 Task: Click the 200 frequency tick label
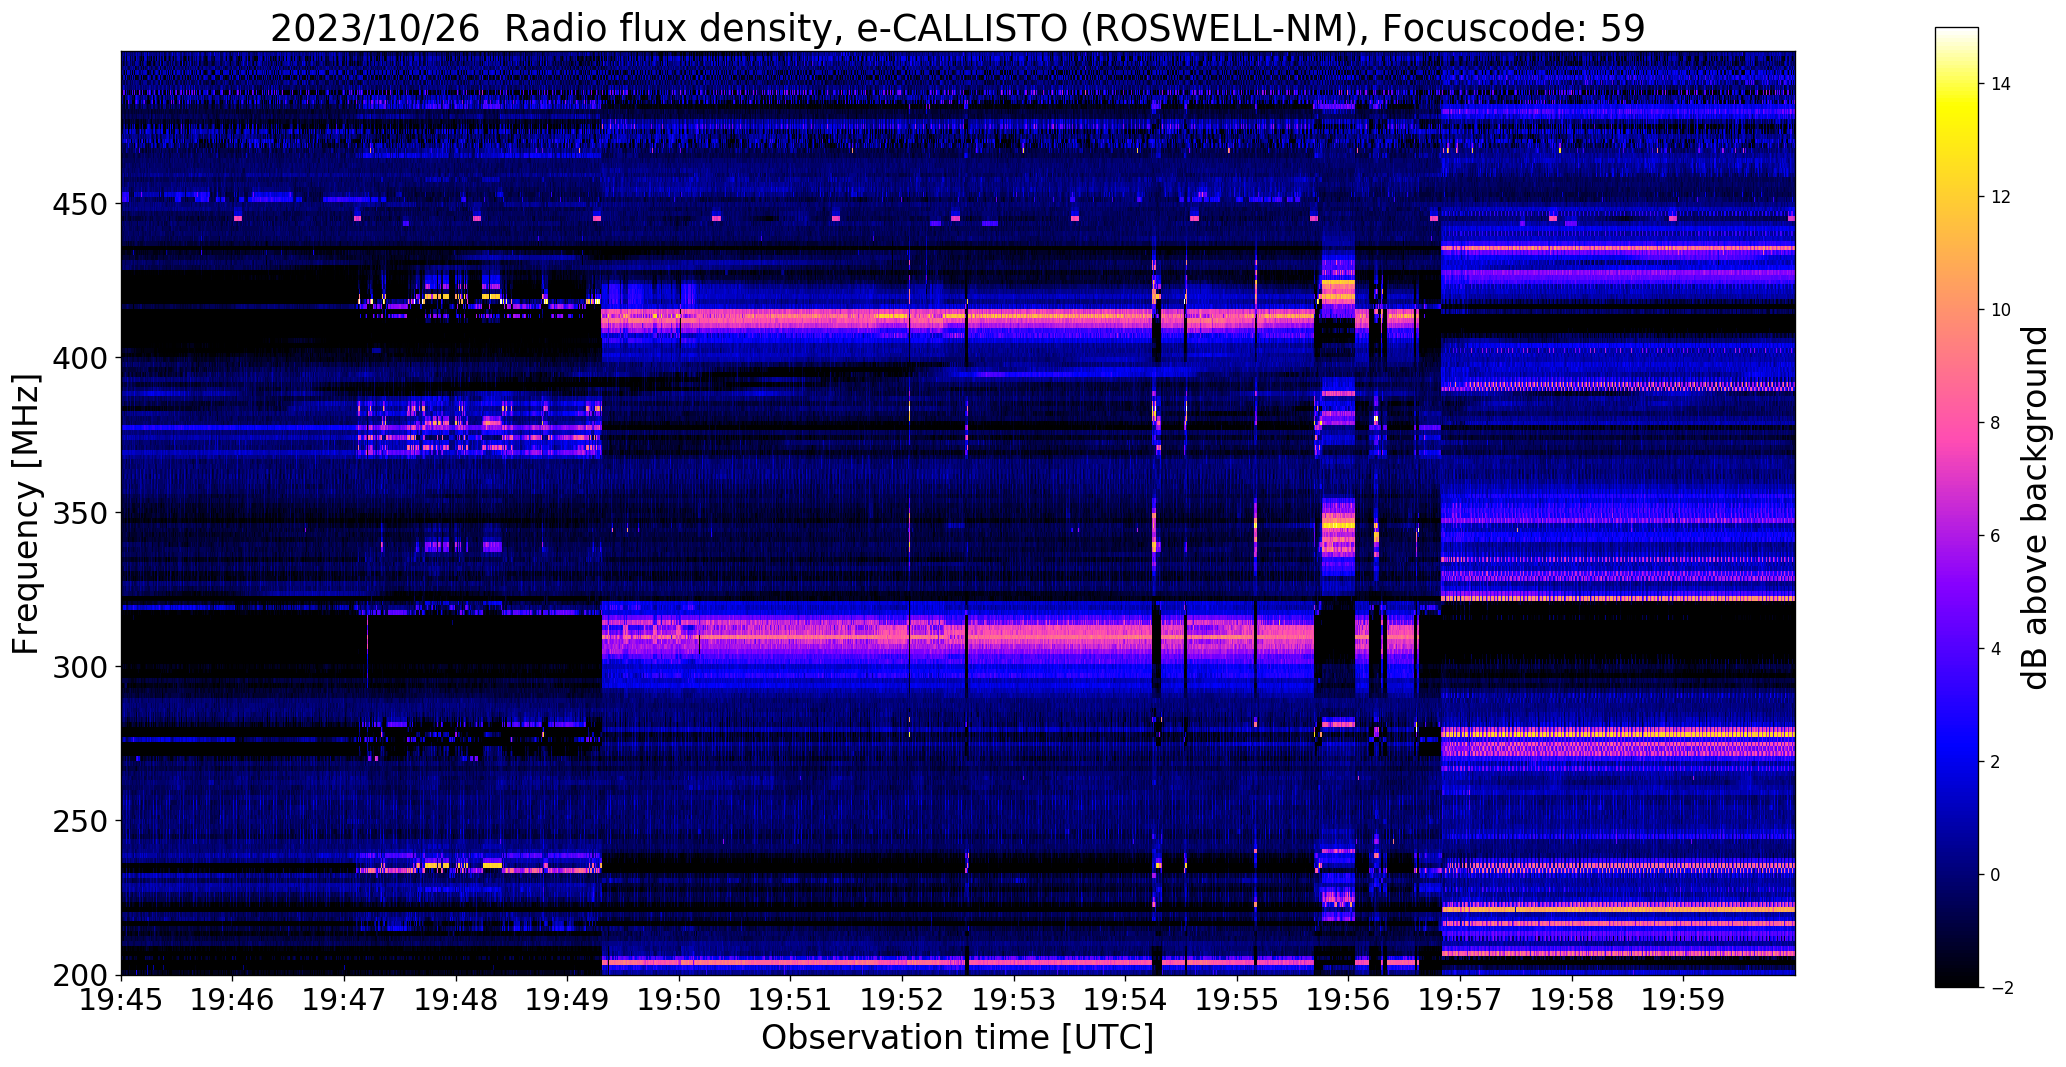pyautogui.click(x=79, y=975)
